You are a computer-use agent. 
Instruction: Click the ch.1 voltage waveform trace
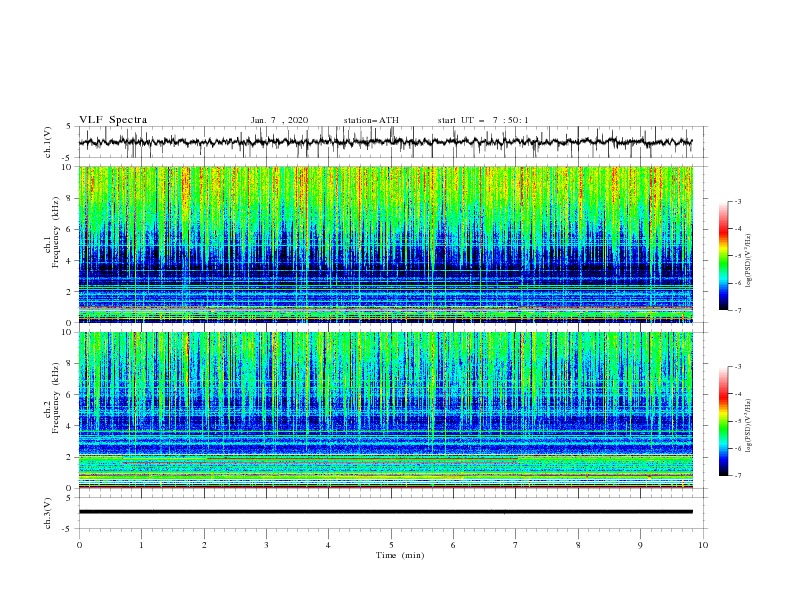click(385, 142)
